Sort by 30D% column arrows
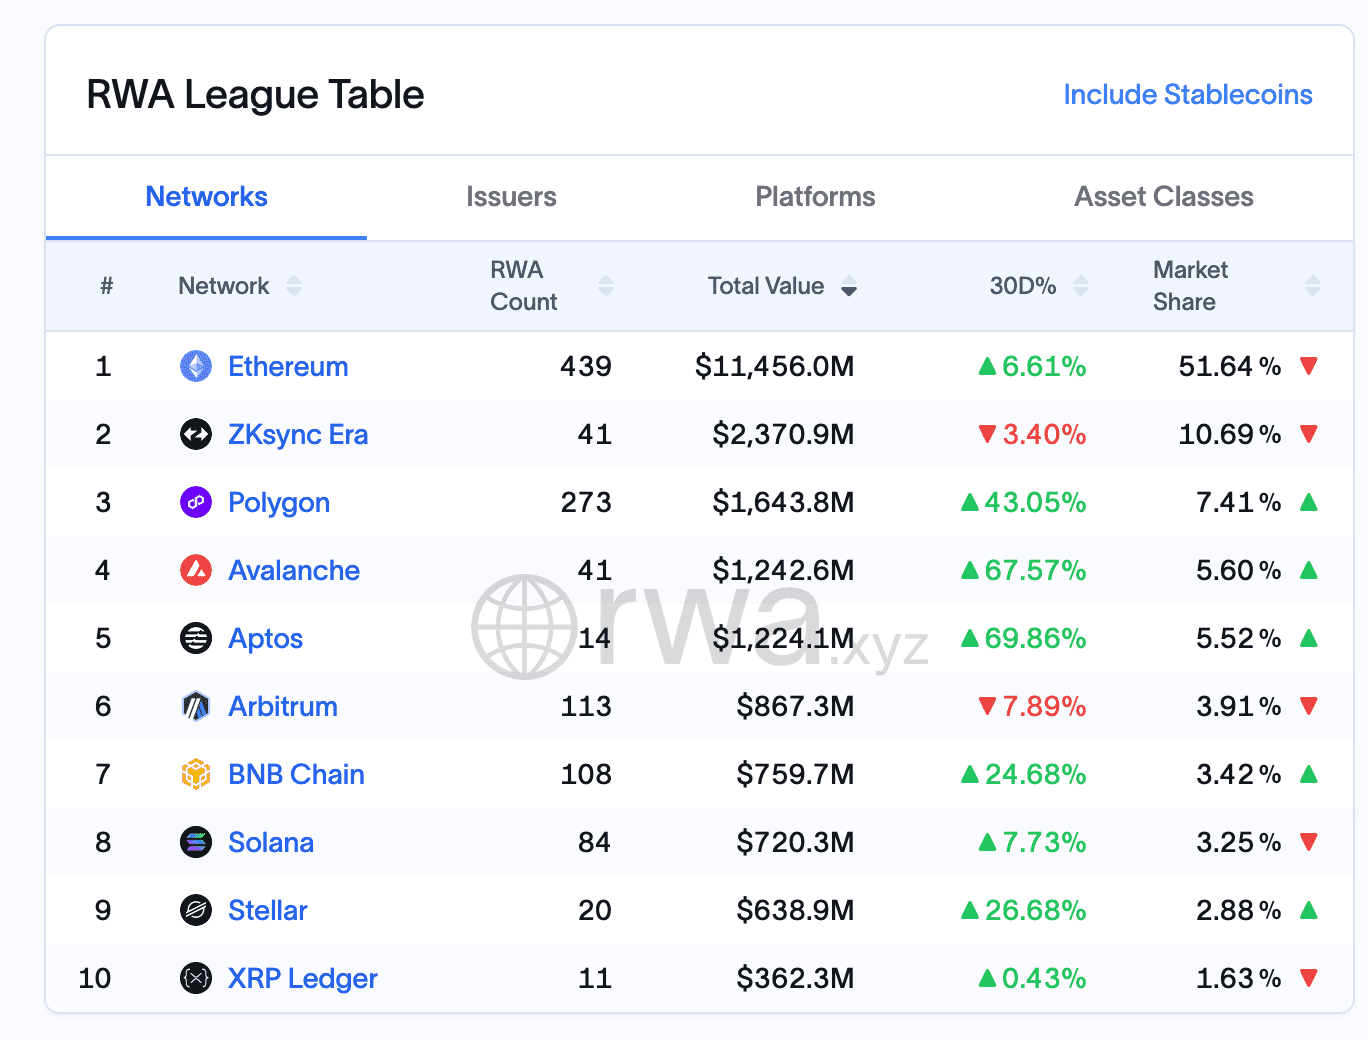Image resolution: width=1368 pixels, height=1040 pixels. (1081, 286)
